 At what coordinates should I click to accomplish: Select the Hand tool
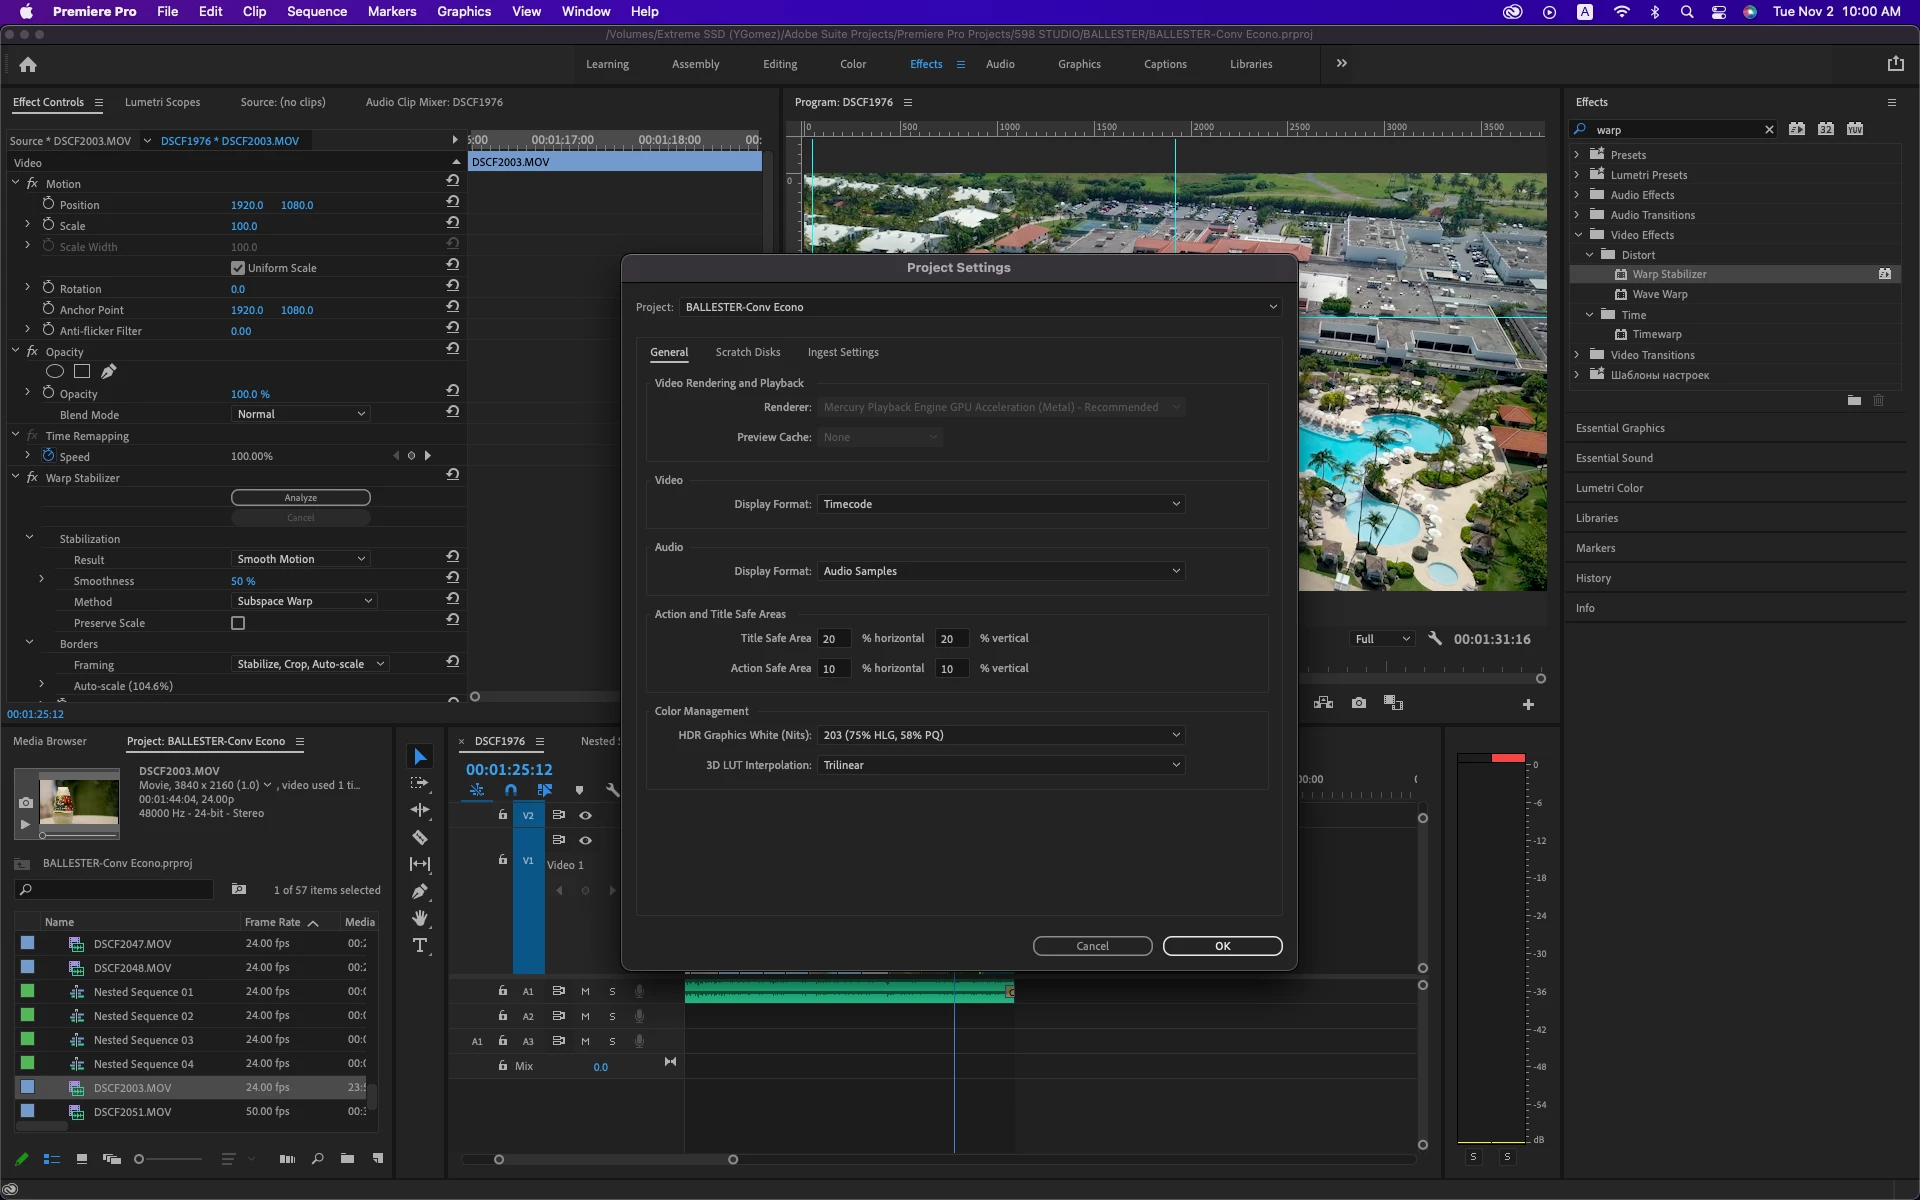(420, 918)
